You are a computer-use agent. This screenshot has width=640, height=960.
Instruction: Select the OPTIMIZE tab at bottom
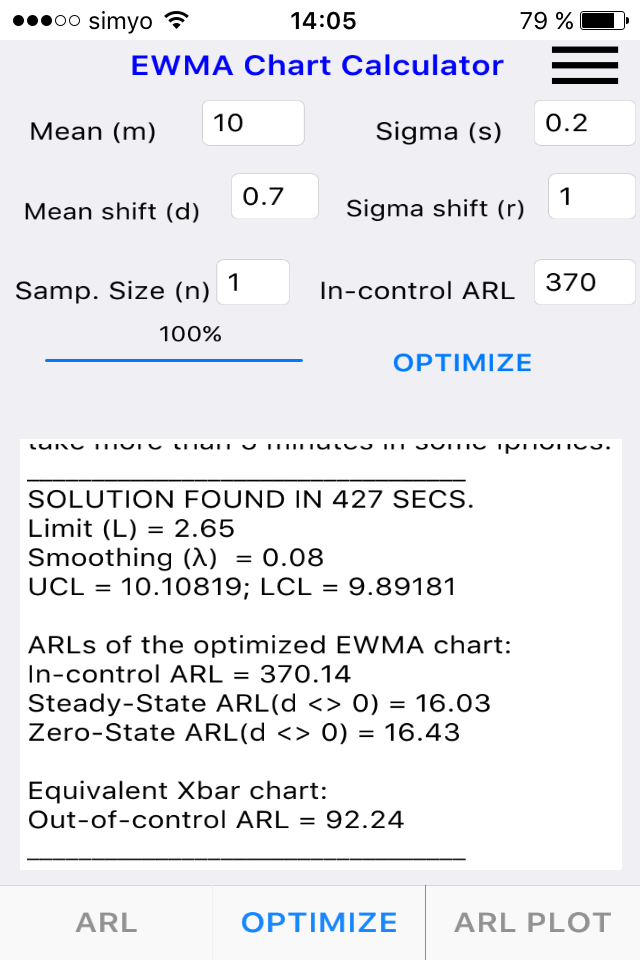(x=319, y=922)
